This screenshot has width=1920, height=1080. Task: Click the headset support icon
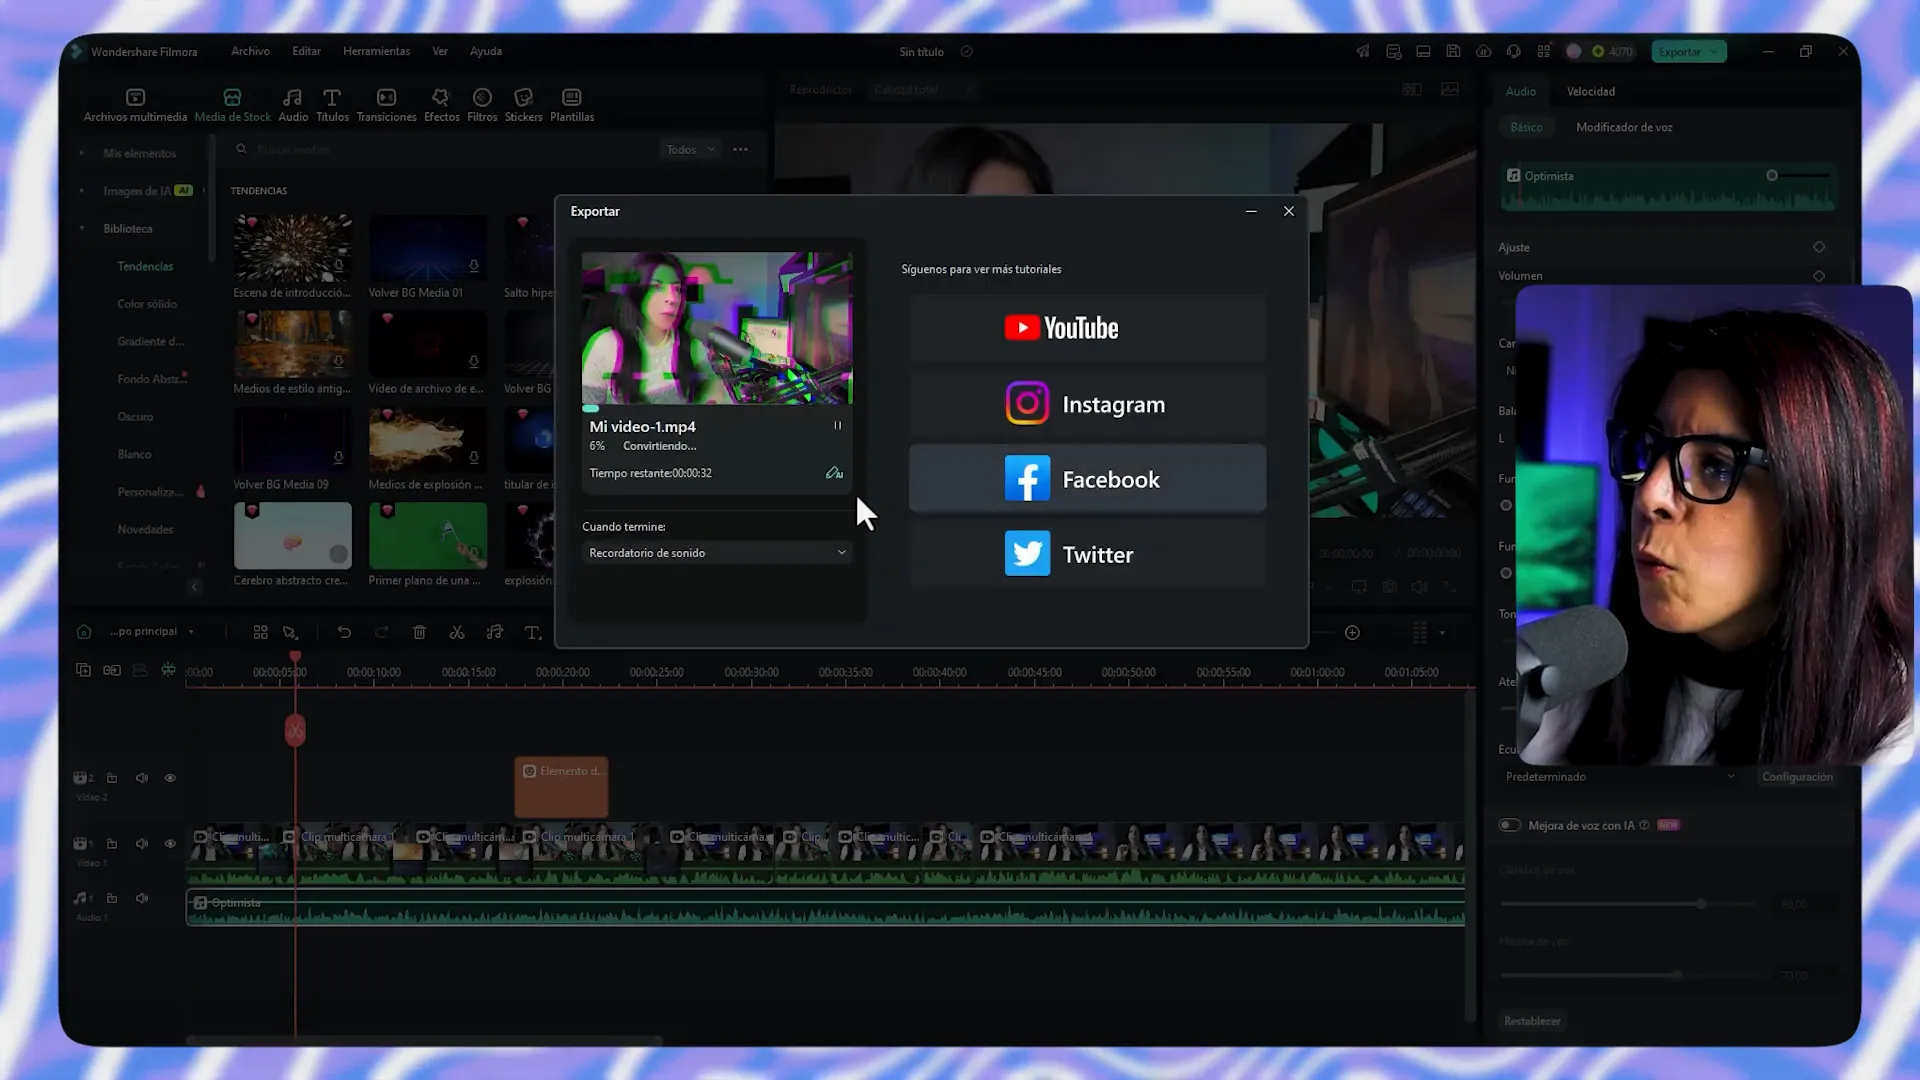(1514, 51)
